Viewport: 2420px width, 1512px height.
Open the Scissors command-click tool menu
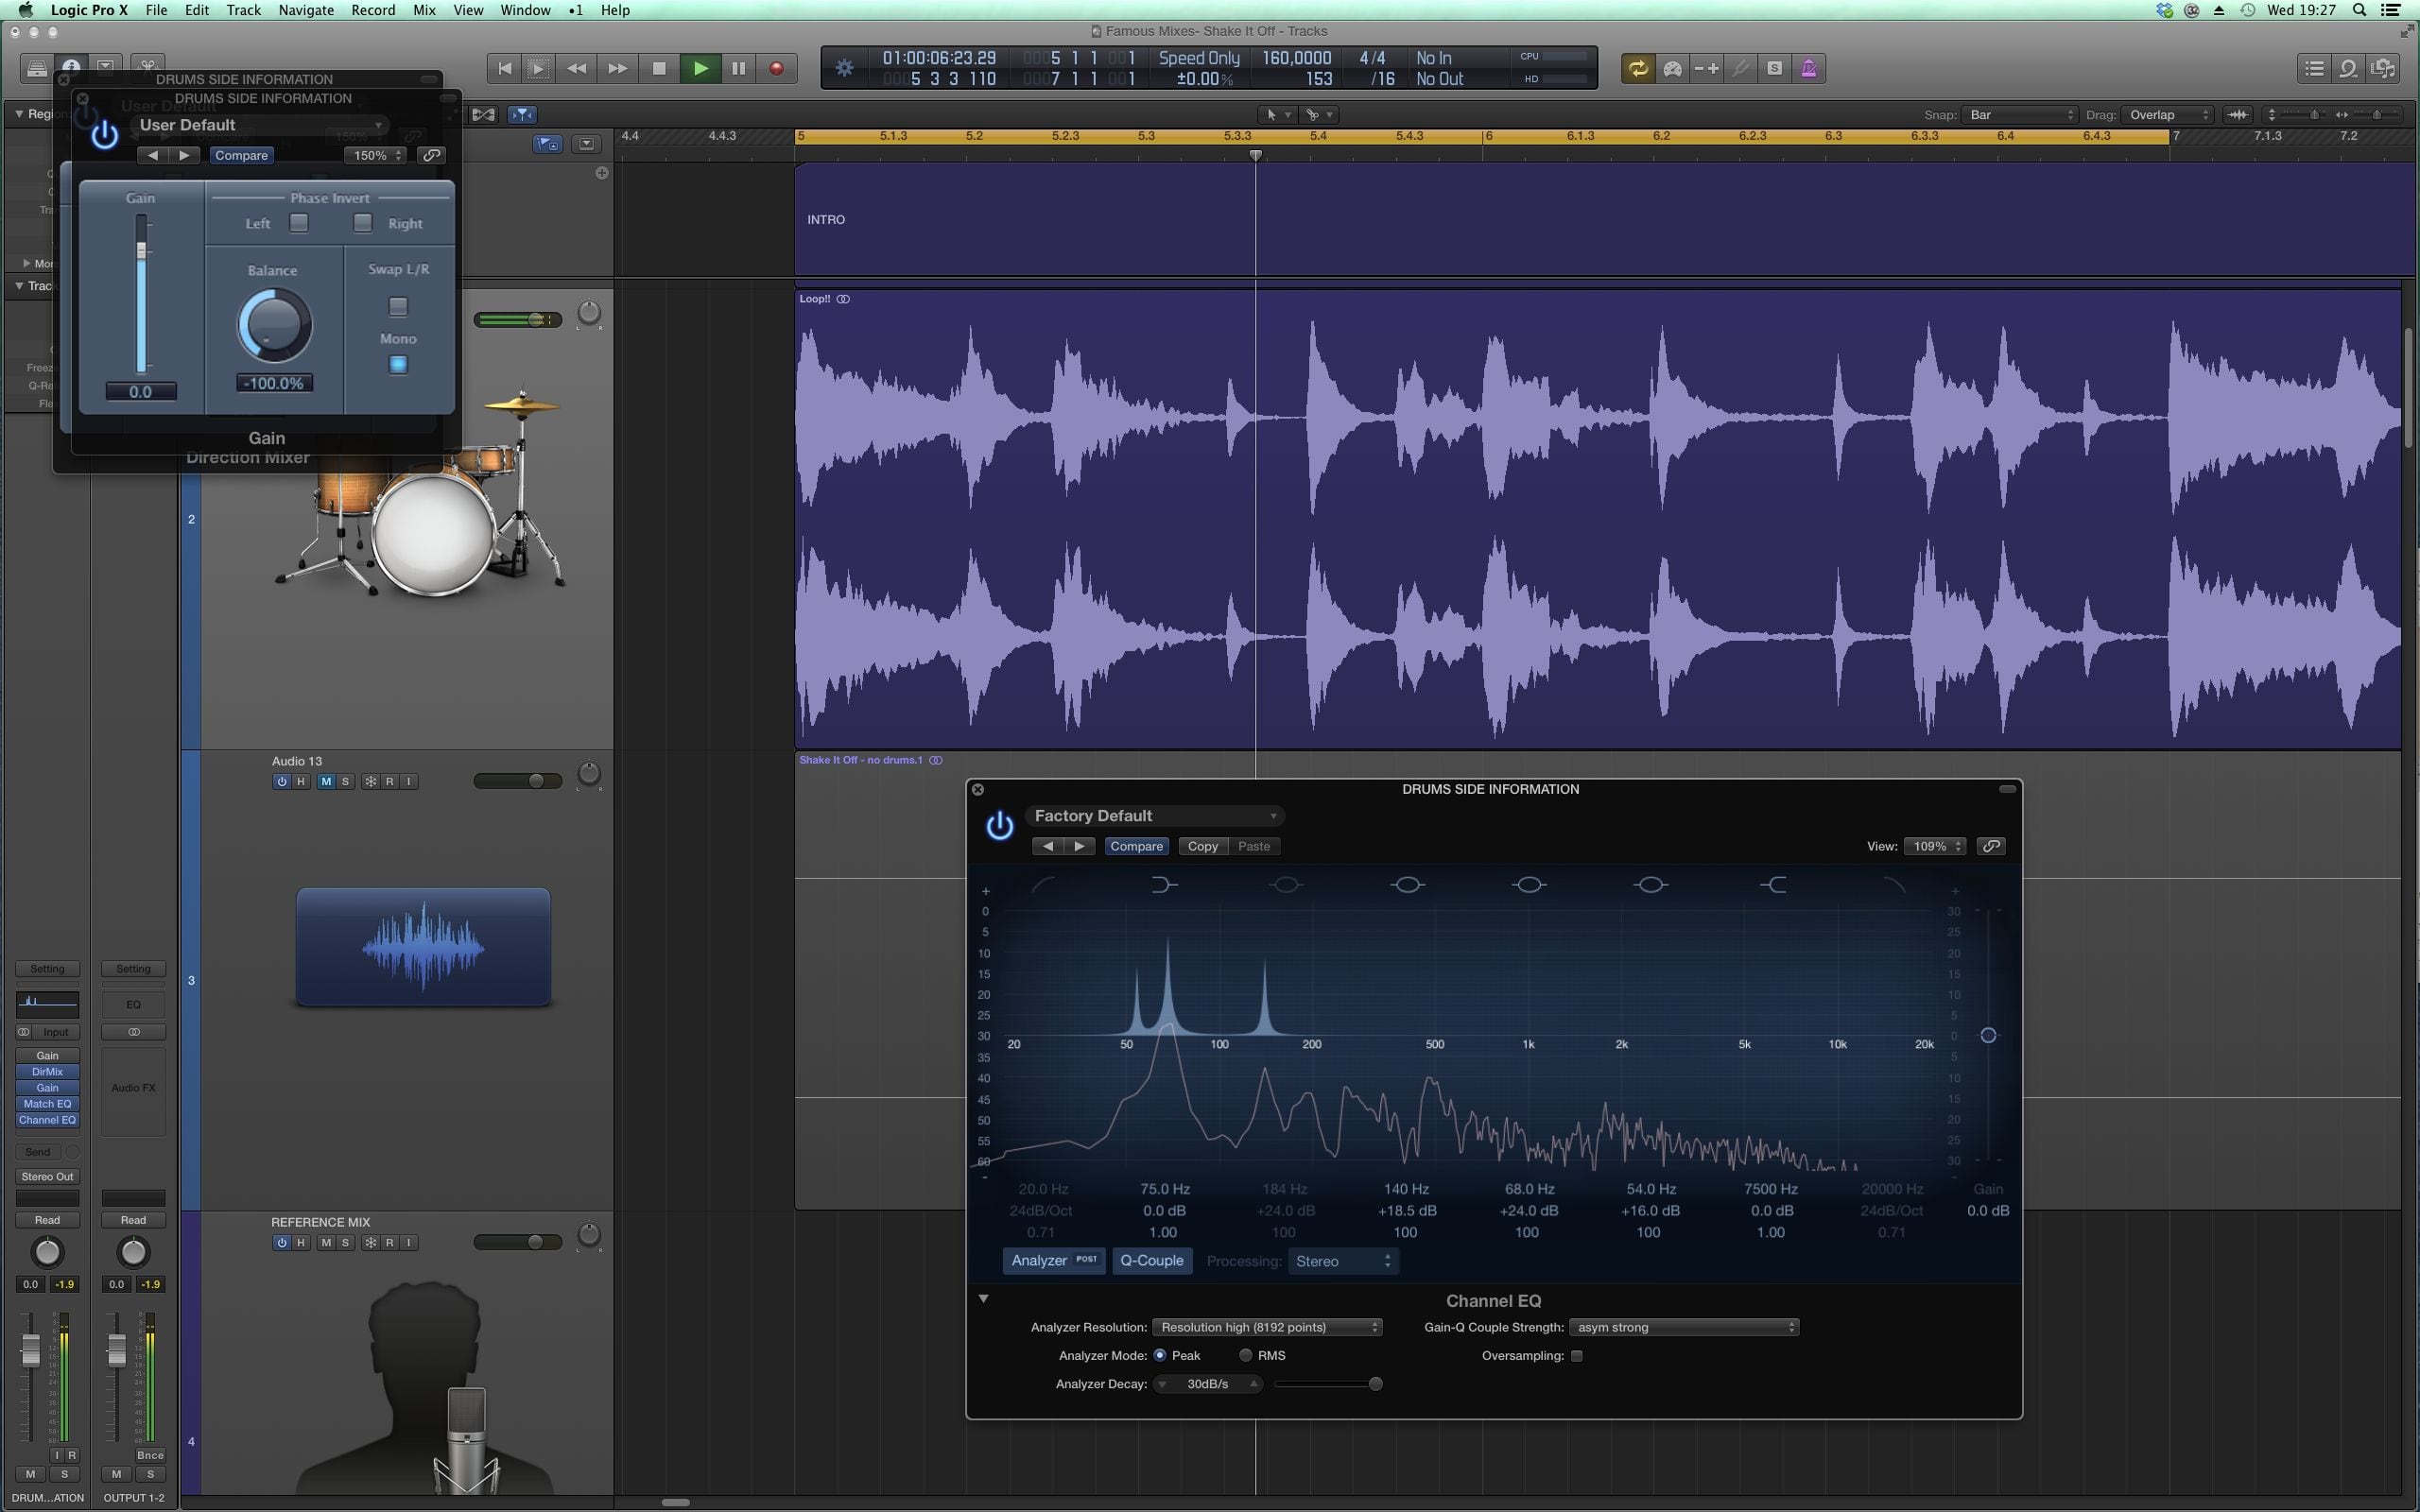point(1320,114)
